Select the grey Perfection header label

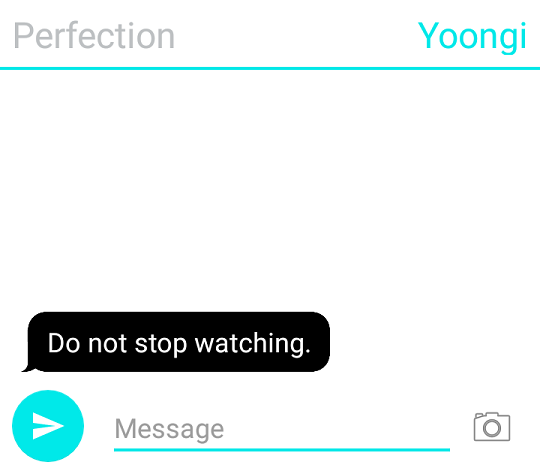(94, 35)
